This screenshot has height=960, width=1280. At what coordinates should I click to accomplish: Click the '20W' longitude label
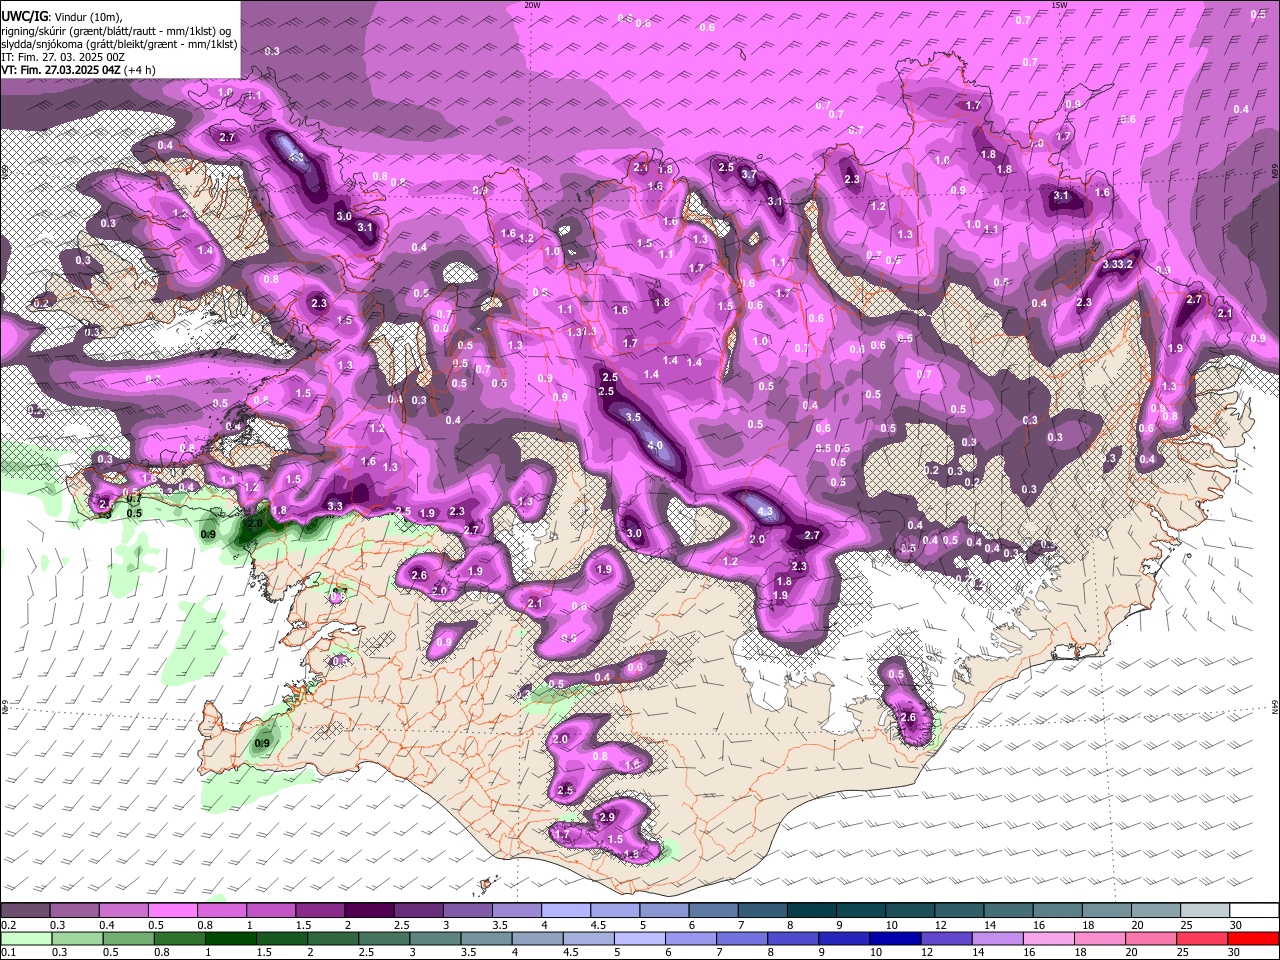[x=532, y=5]
